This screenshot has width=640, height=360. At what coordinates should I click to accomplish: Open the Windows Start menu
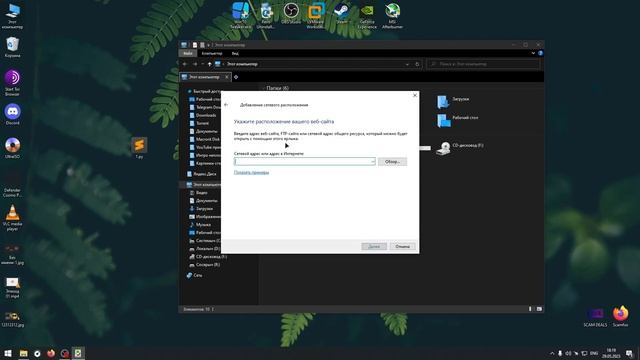(x=8, y=353)
